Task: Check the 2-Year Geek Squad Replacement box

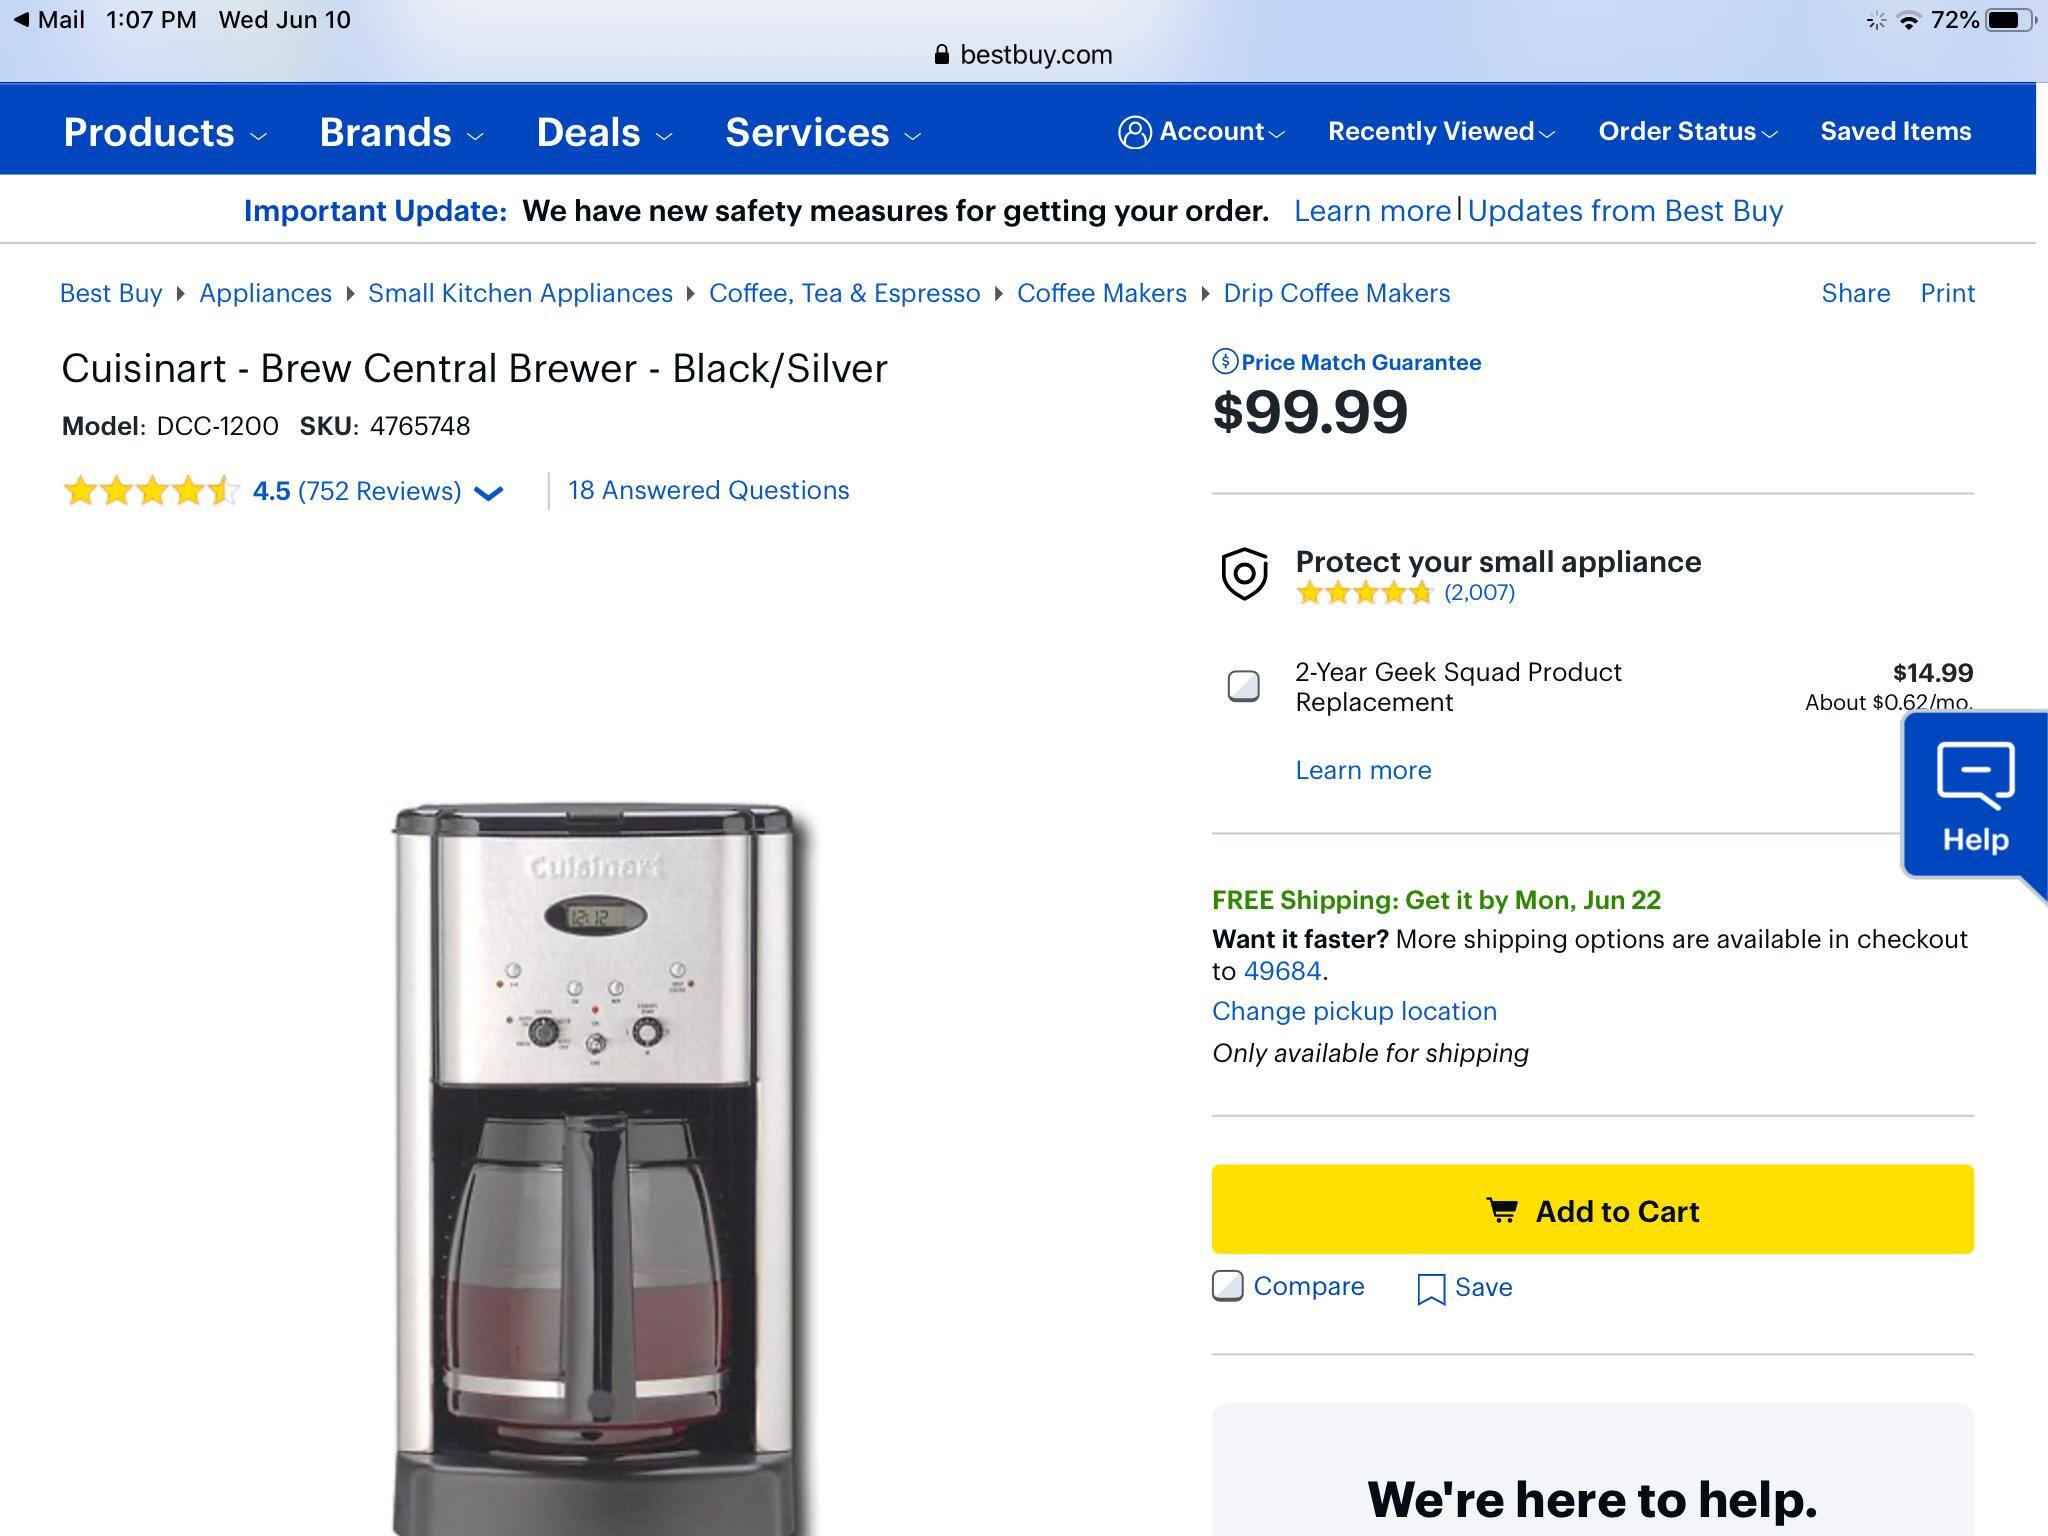Action: pyautogui.click(x=1244, y=686)
